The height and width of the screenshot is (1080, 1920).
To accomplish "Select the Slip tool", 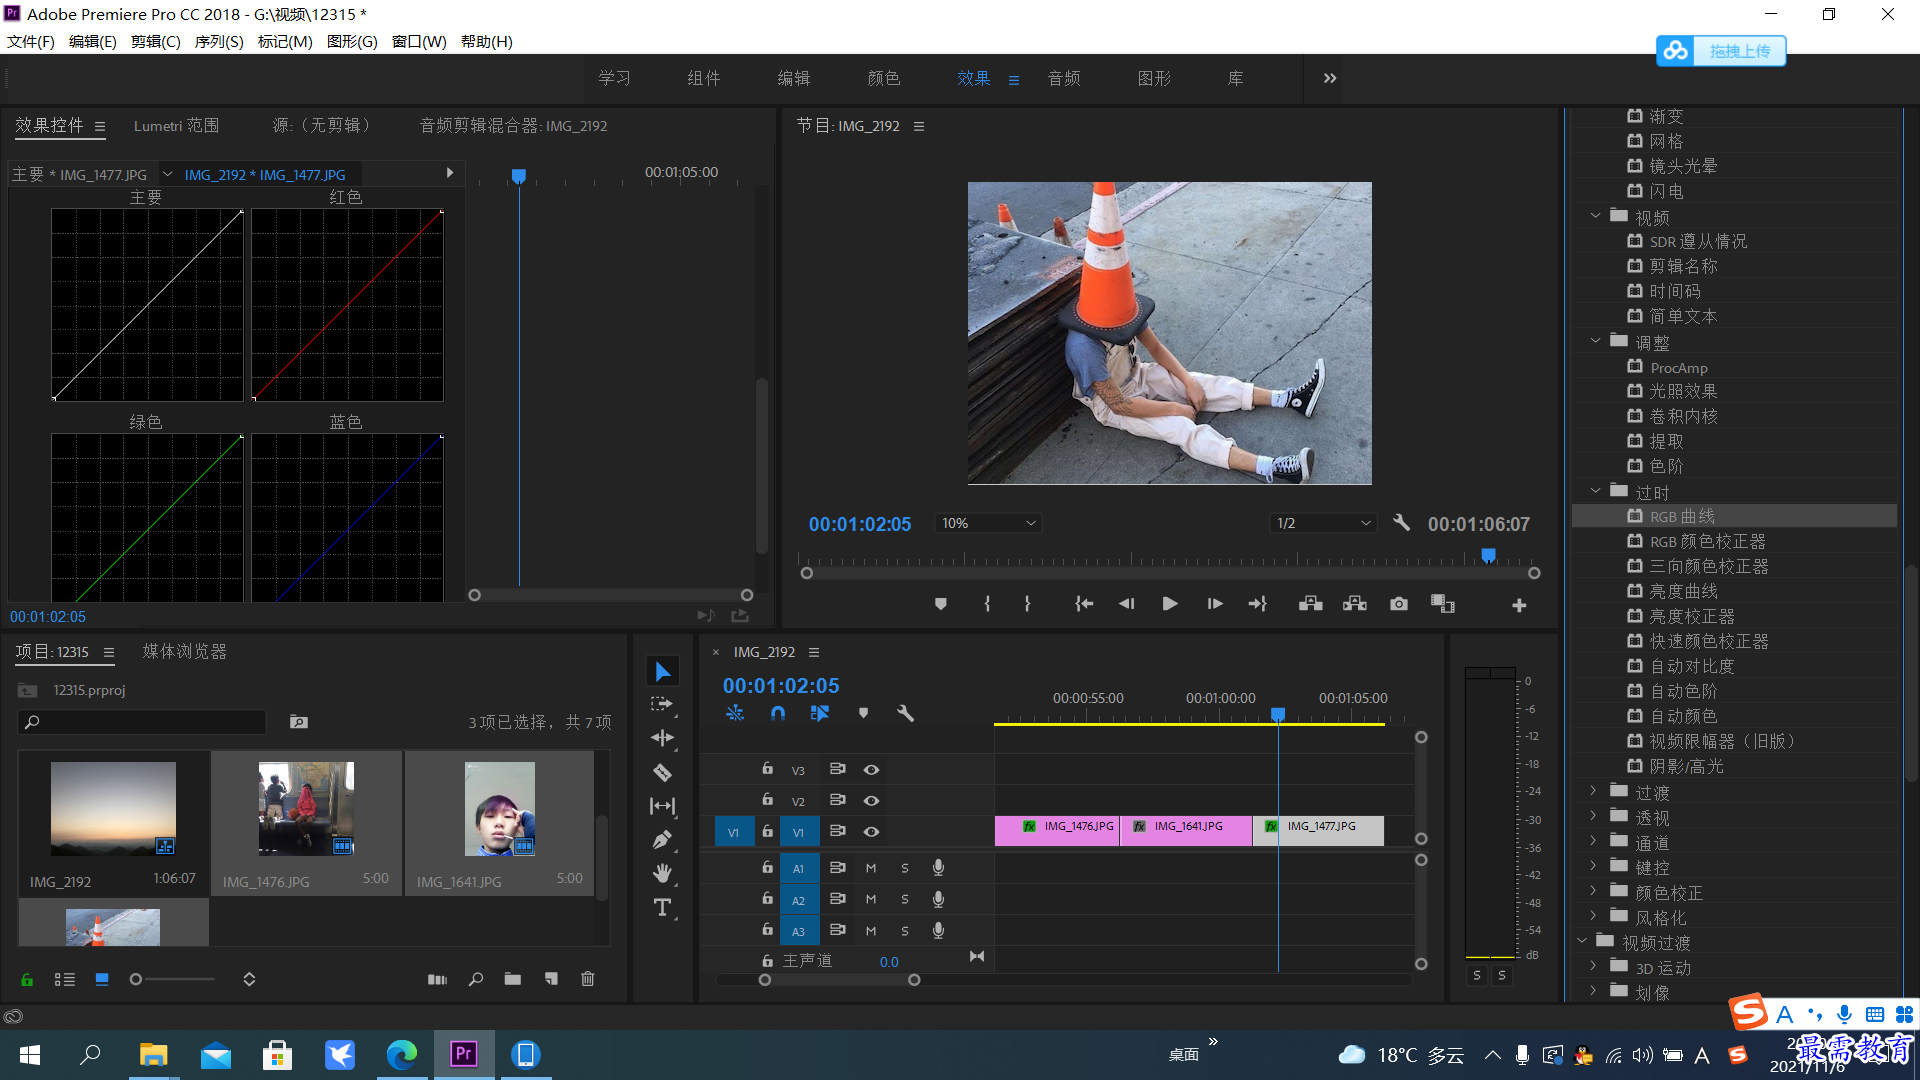I will [662, 806].
